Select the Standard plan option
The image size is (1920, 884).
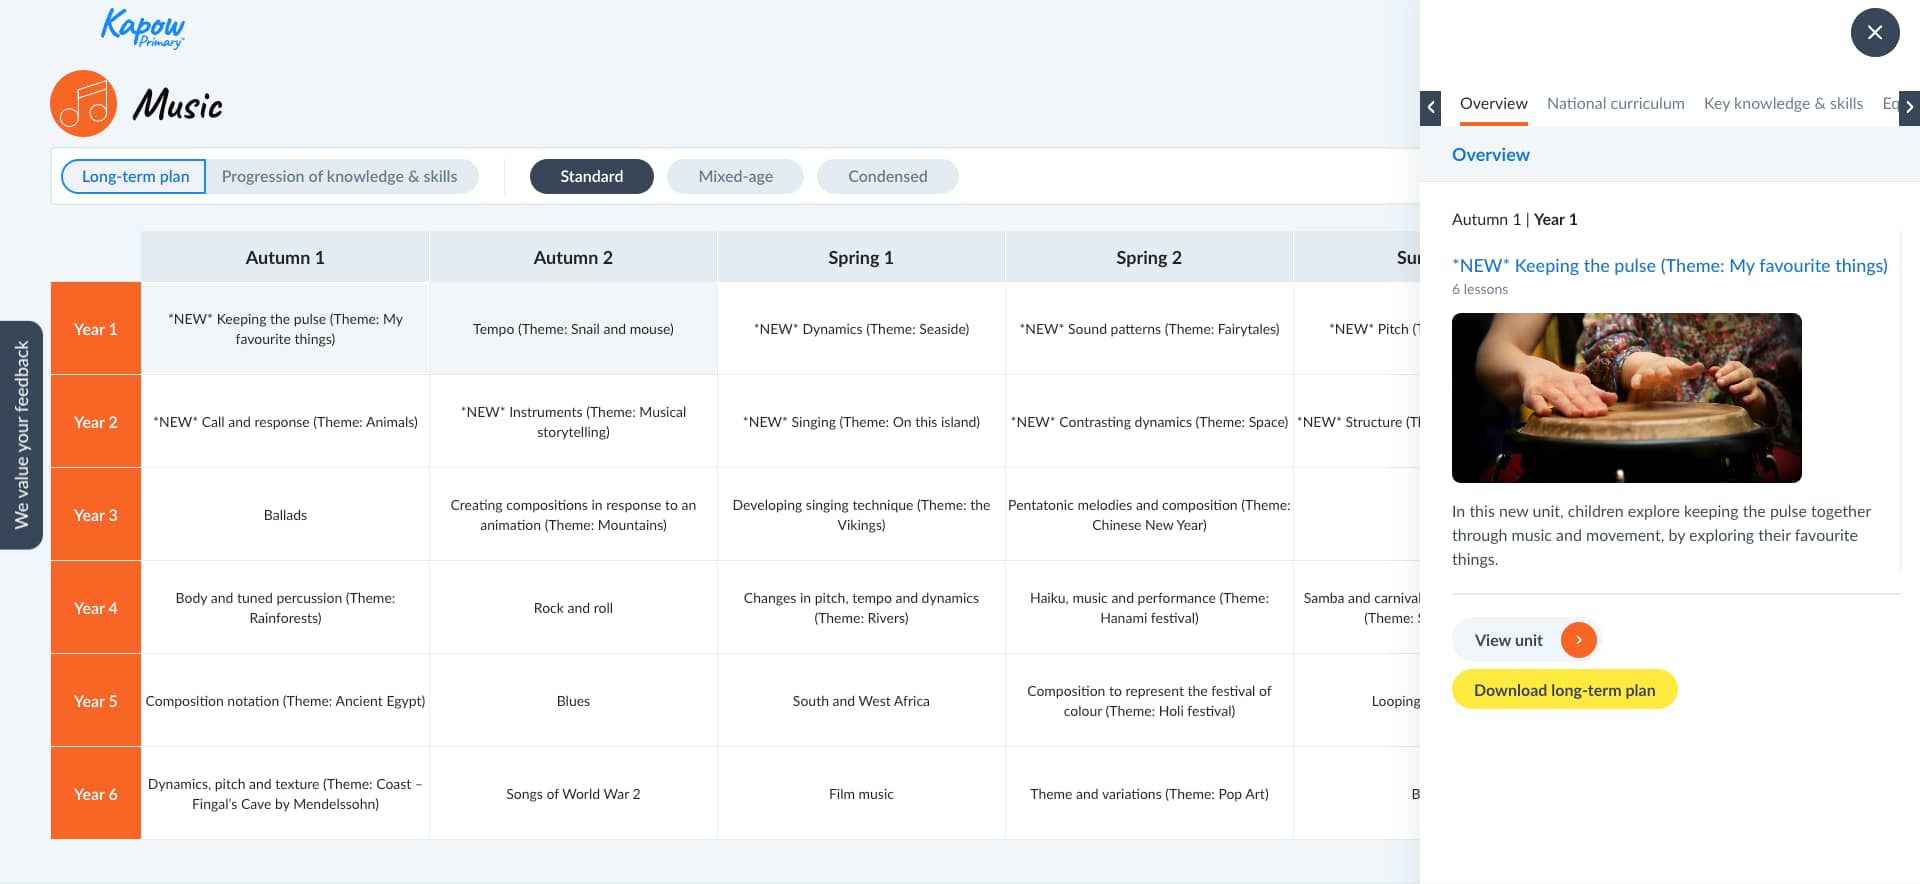[592, 176]
